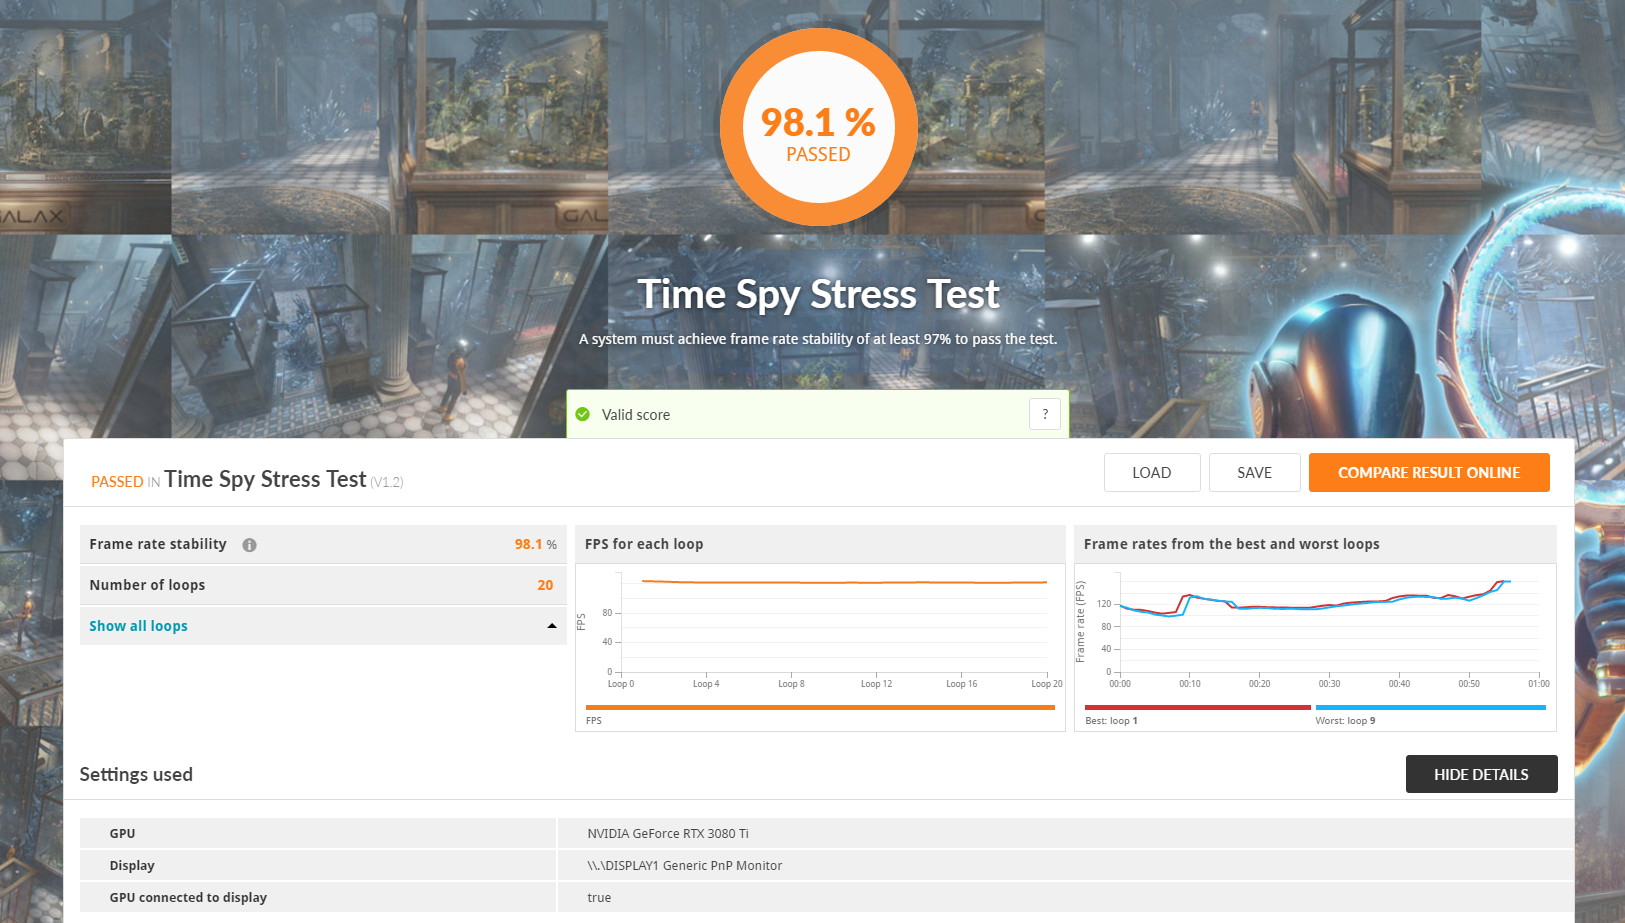Click the SAVE button
1625x923 pixels.
(x=1254, y=473)
